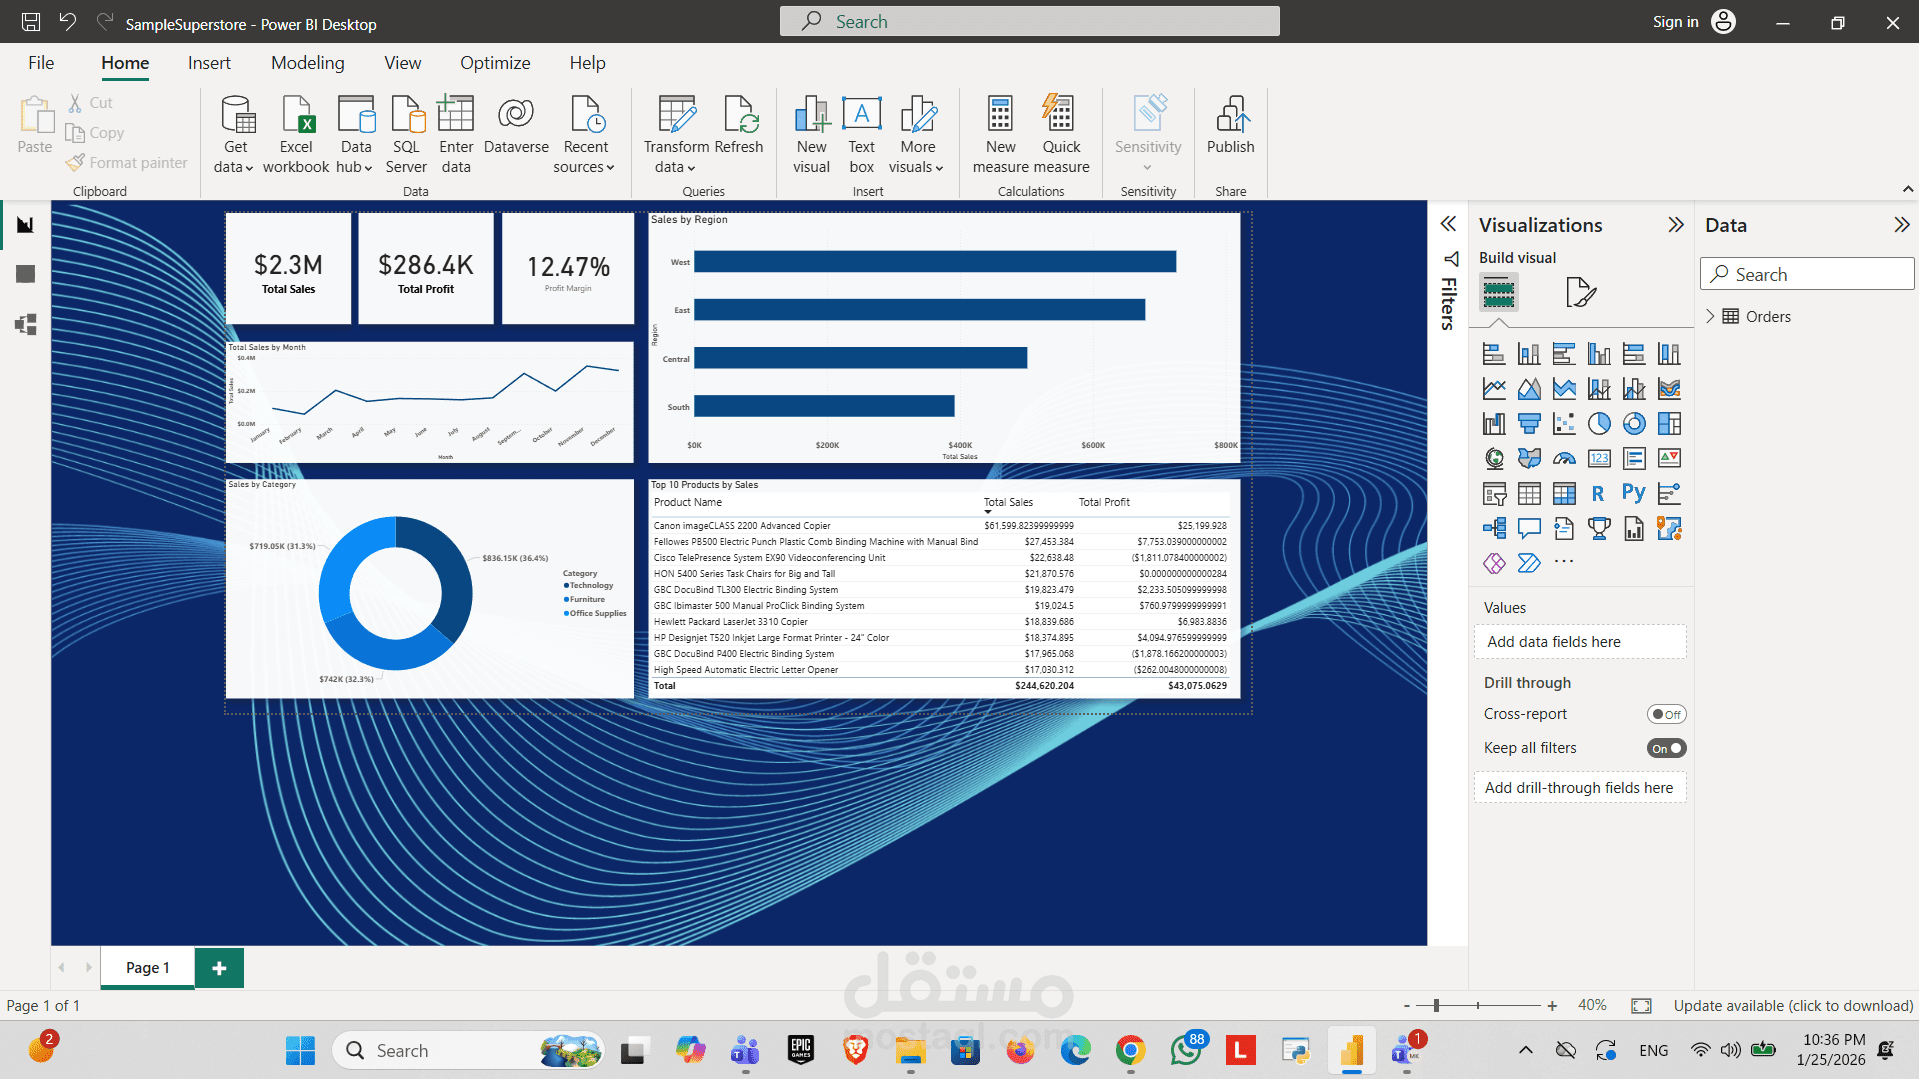Screen dimensions: 1919x1079
Task: Select the Stacked bar chart visual
Action: point(1494,354)
